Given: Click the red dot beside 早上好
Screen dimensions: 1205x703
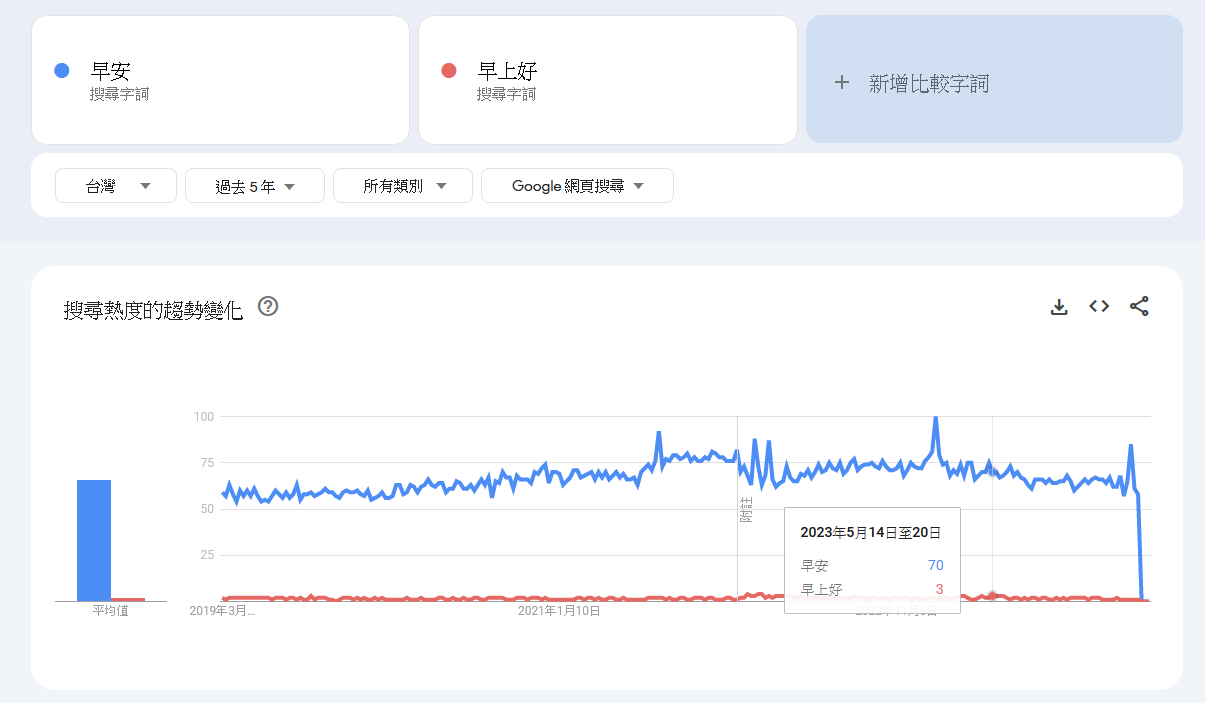Looking at the screenshot, I should pos(449,71).
